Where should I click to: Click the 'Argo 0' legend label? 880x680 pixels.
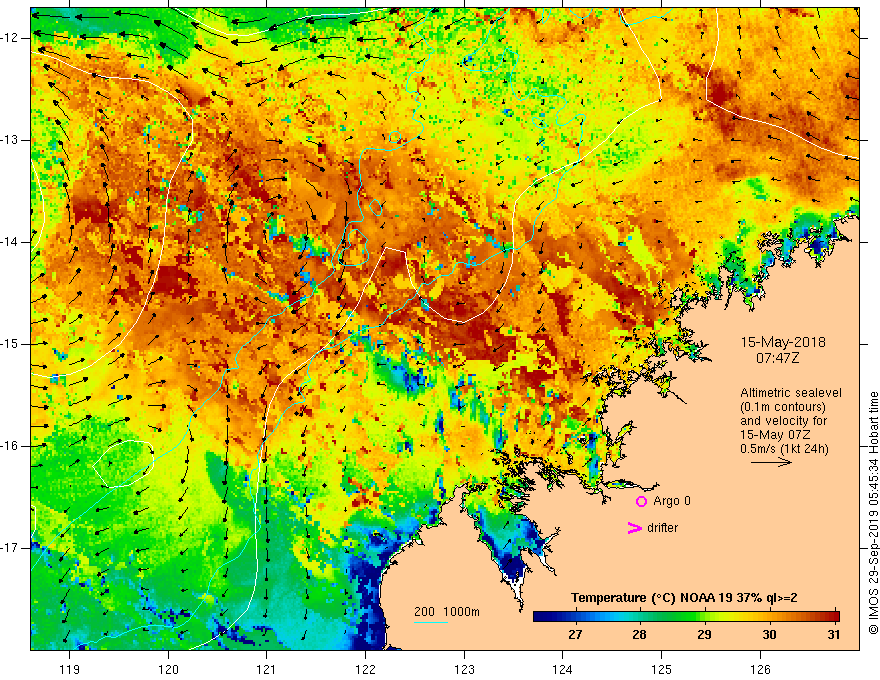672,501
